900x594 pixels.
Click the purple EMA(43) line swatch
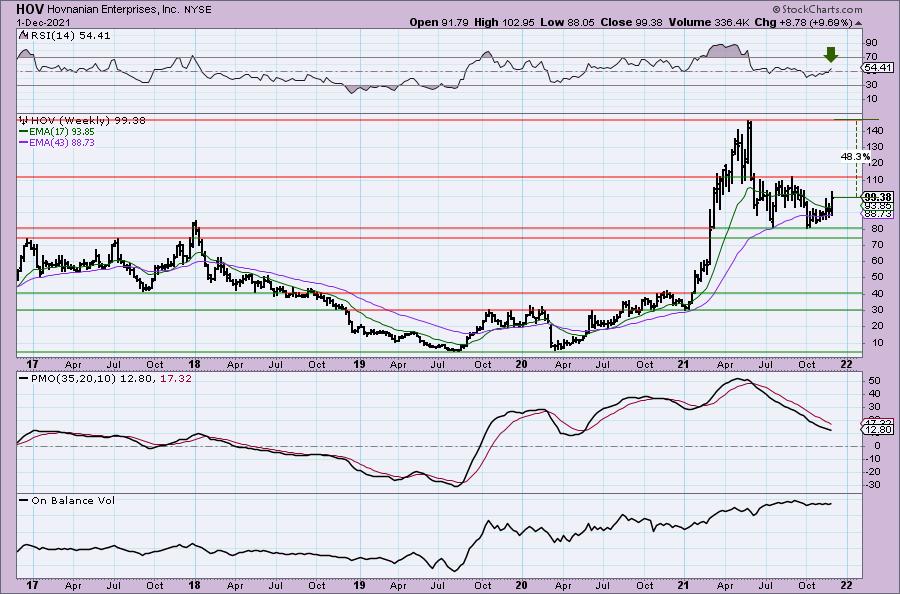(x=24, y=142)
